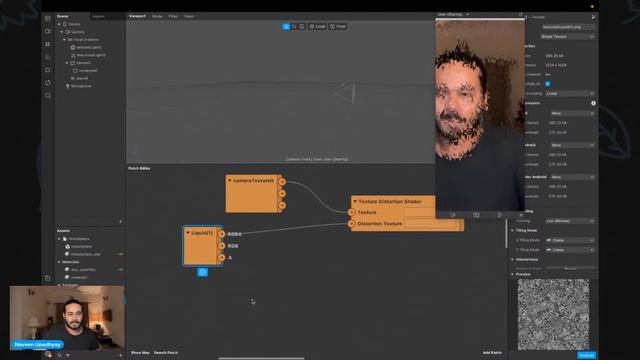Click the Patch Editor horizontal scrollbar
This screenshot has height=360, width=640.
(x=261, y=358)
